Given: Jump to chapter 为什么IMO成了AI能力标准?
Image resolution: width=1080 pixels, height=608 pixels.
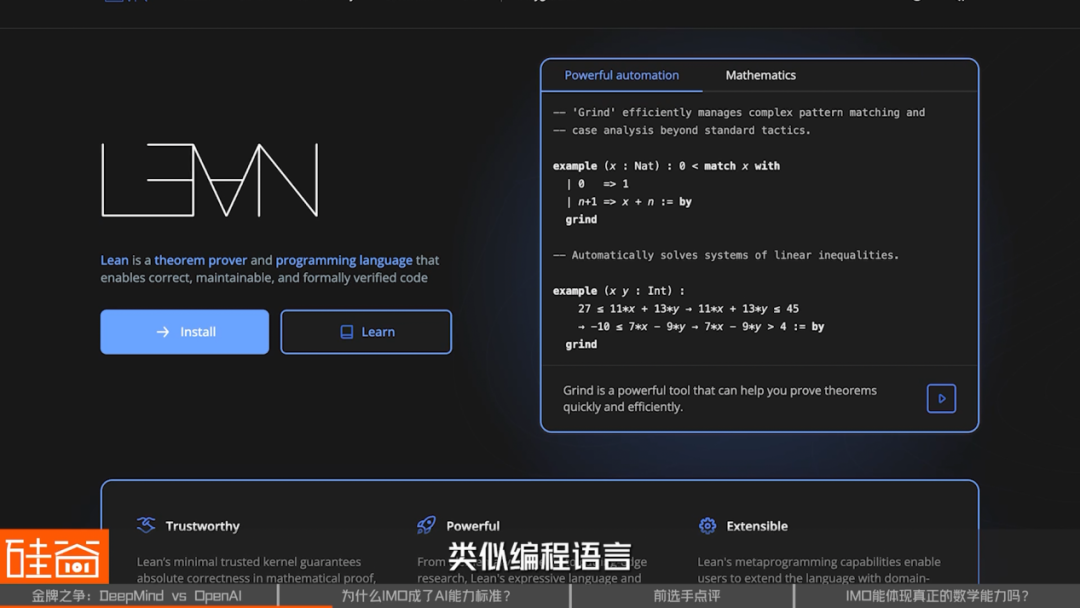Looking at the screenshot, I should coord(425,596).
